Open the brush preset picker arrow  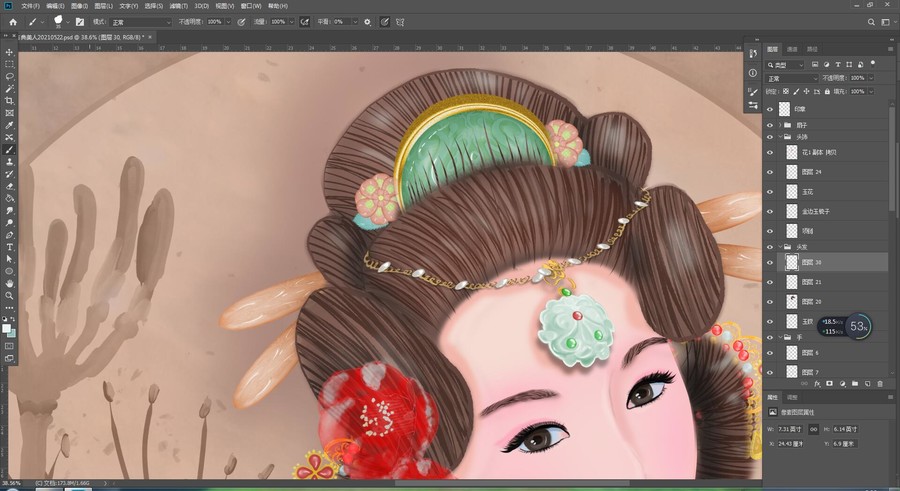(x=68, y=22)
